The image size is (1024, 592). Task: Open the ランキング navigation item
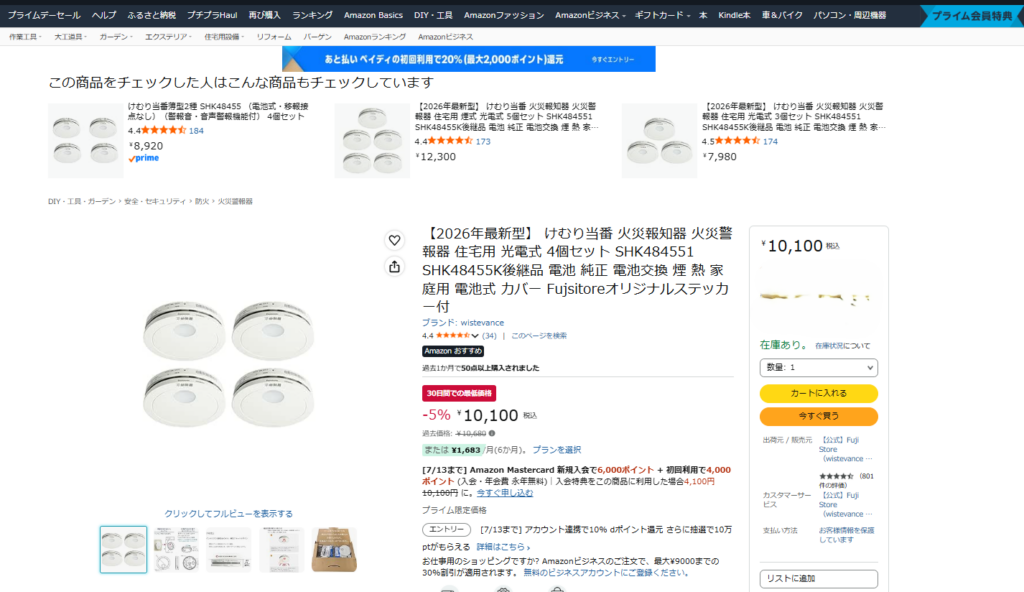(312, 15)
